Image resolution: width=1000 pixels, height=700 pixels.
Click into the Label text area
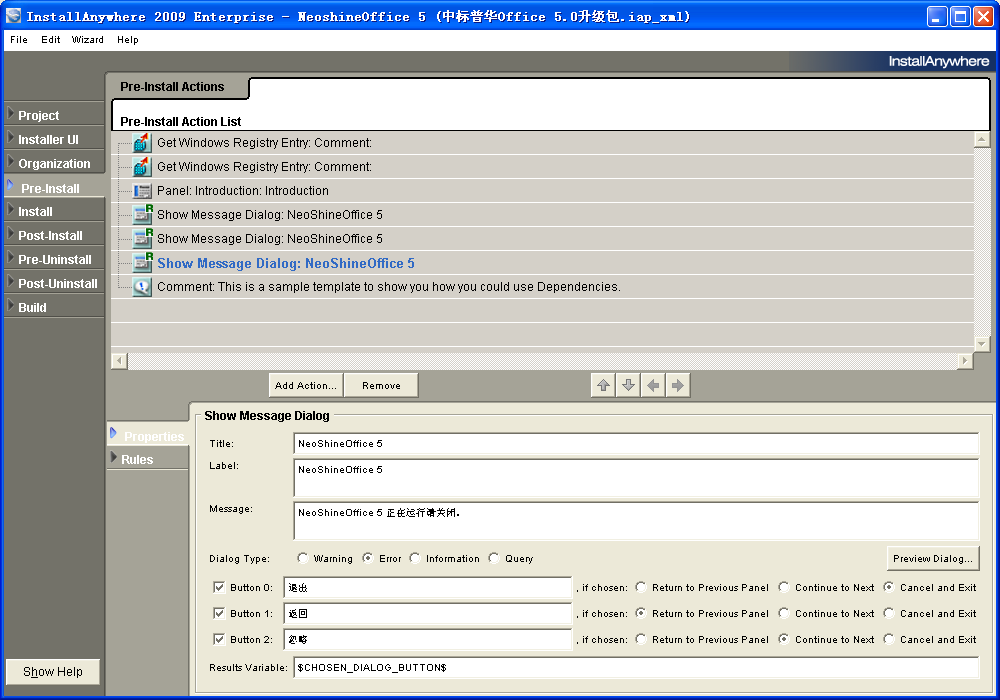click(x=636, y=478)
